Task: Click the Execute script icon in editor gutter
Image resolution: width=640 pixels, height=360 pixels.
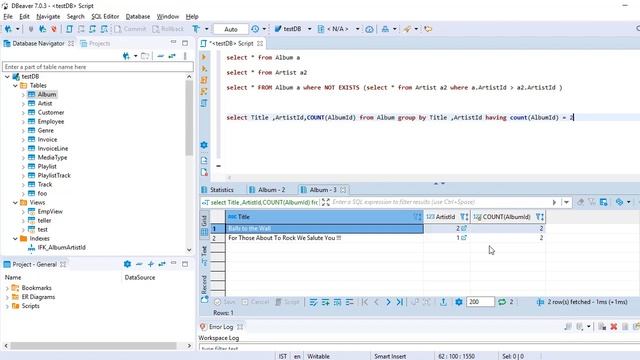Action: click(x=204, y=80)
